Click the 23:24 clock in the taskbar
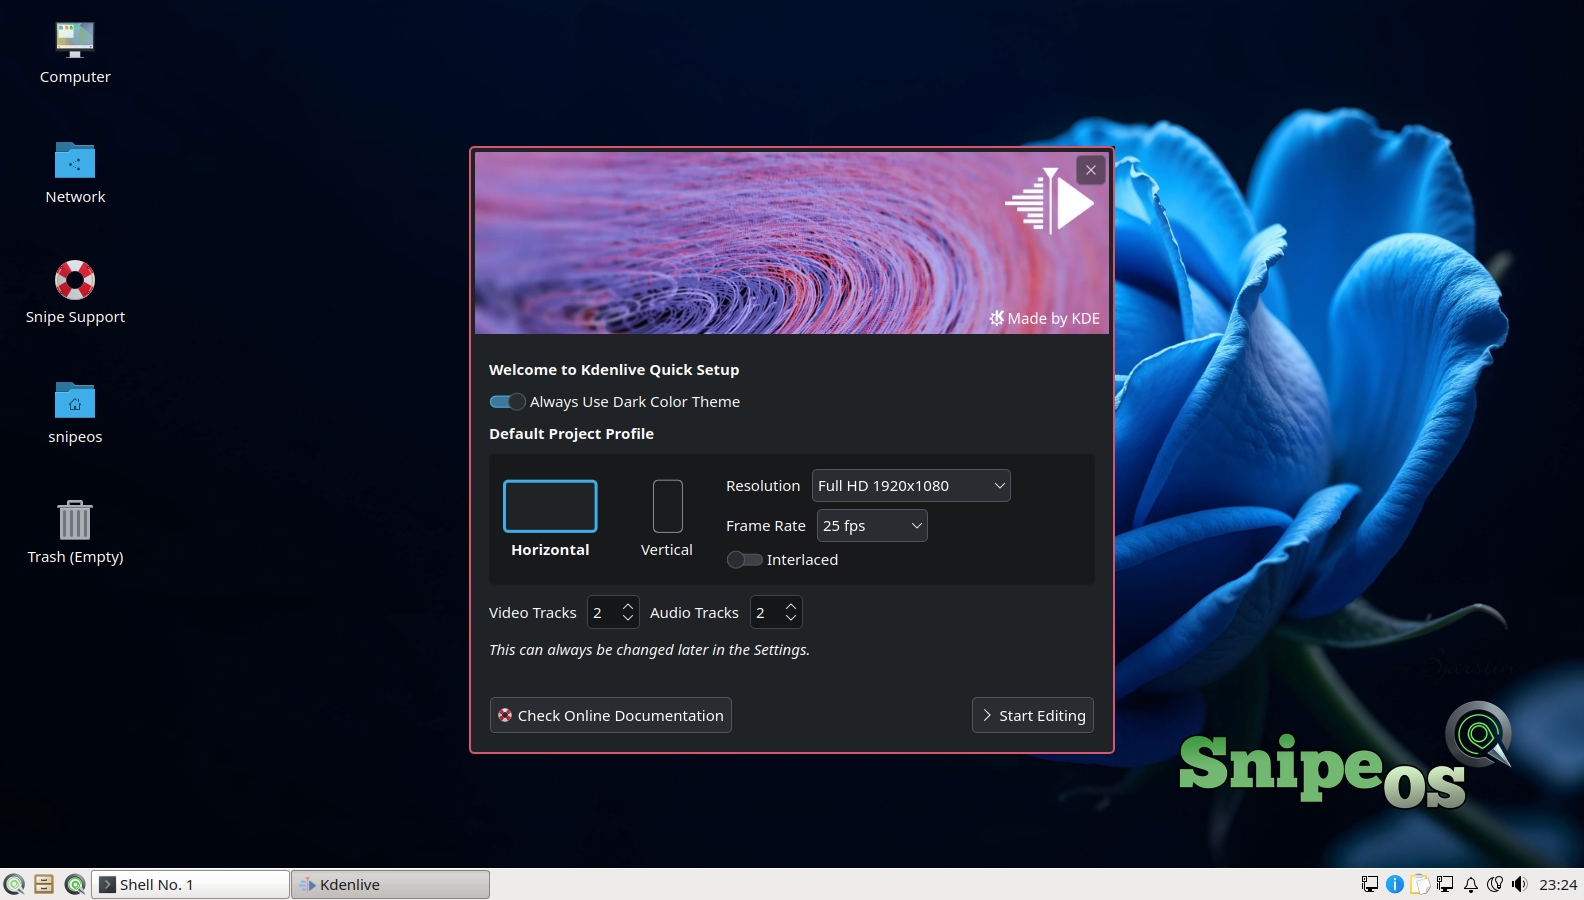This screenshot has height=900, width=1584. [x=1558, y=884]
